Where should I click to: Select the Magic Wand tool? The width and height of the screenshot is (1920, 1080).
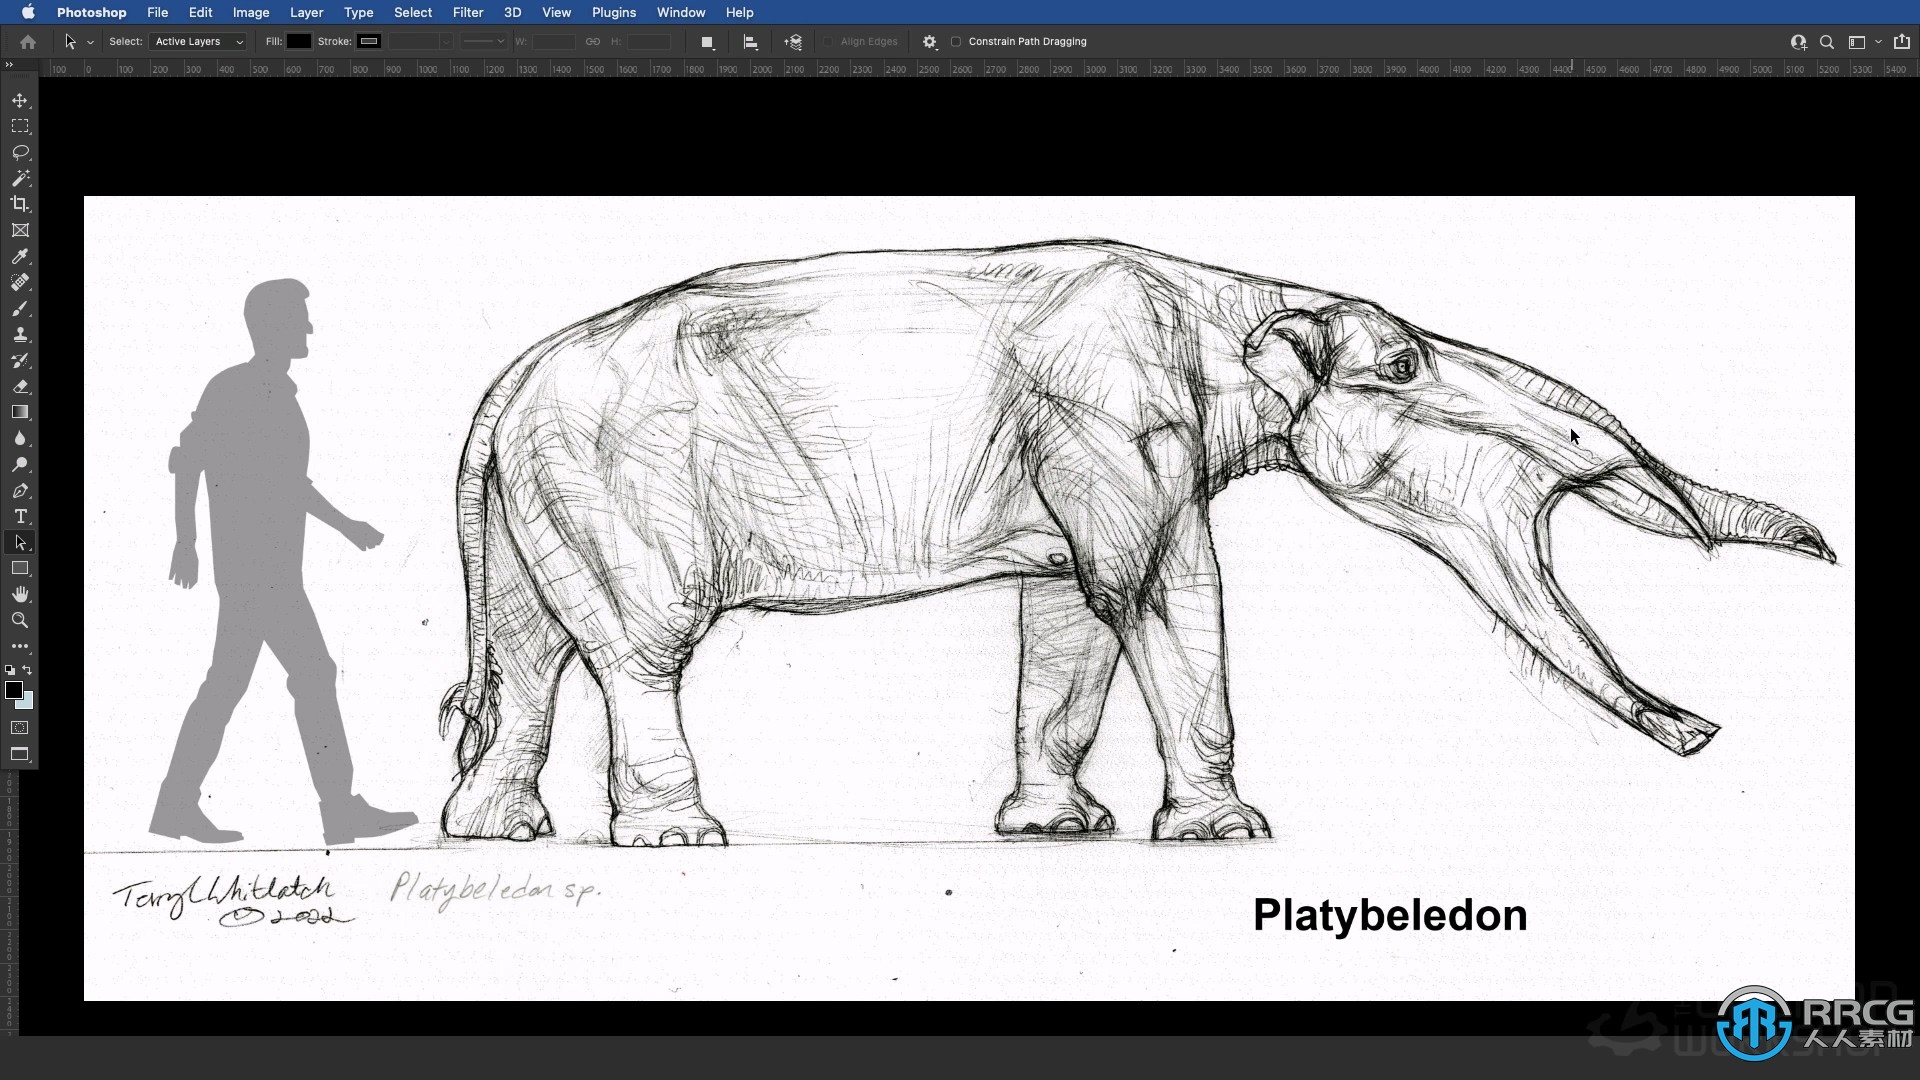20,179
